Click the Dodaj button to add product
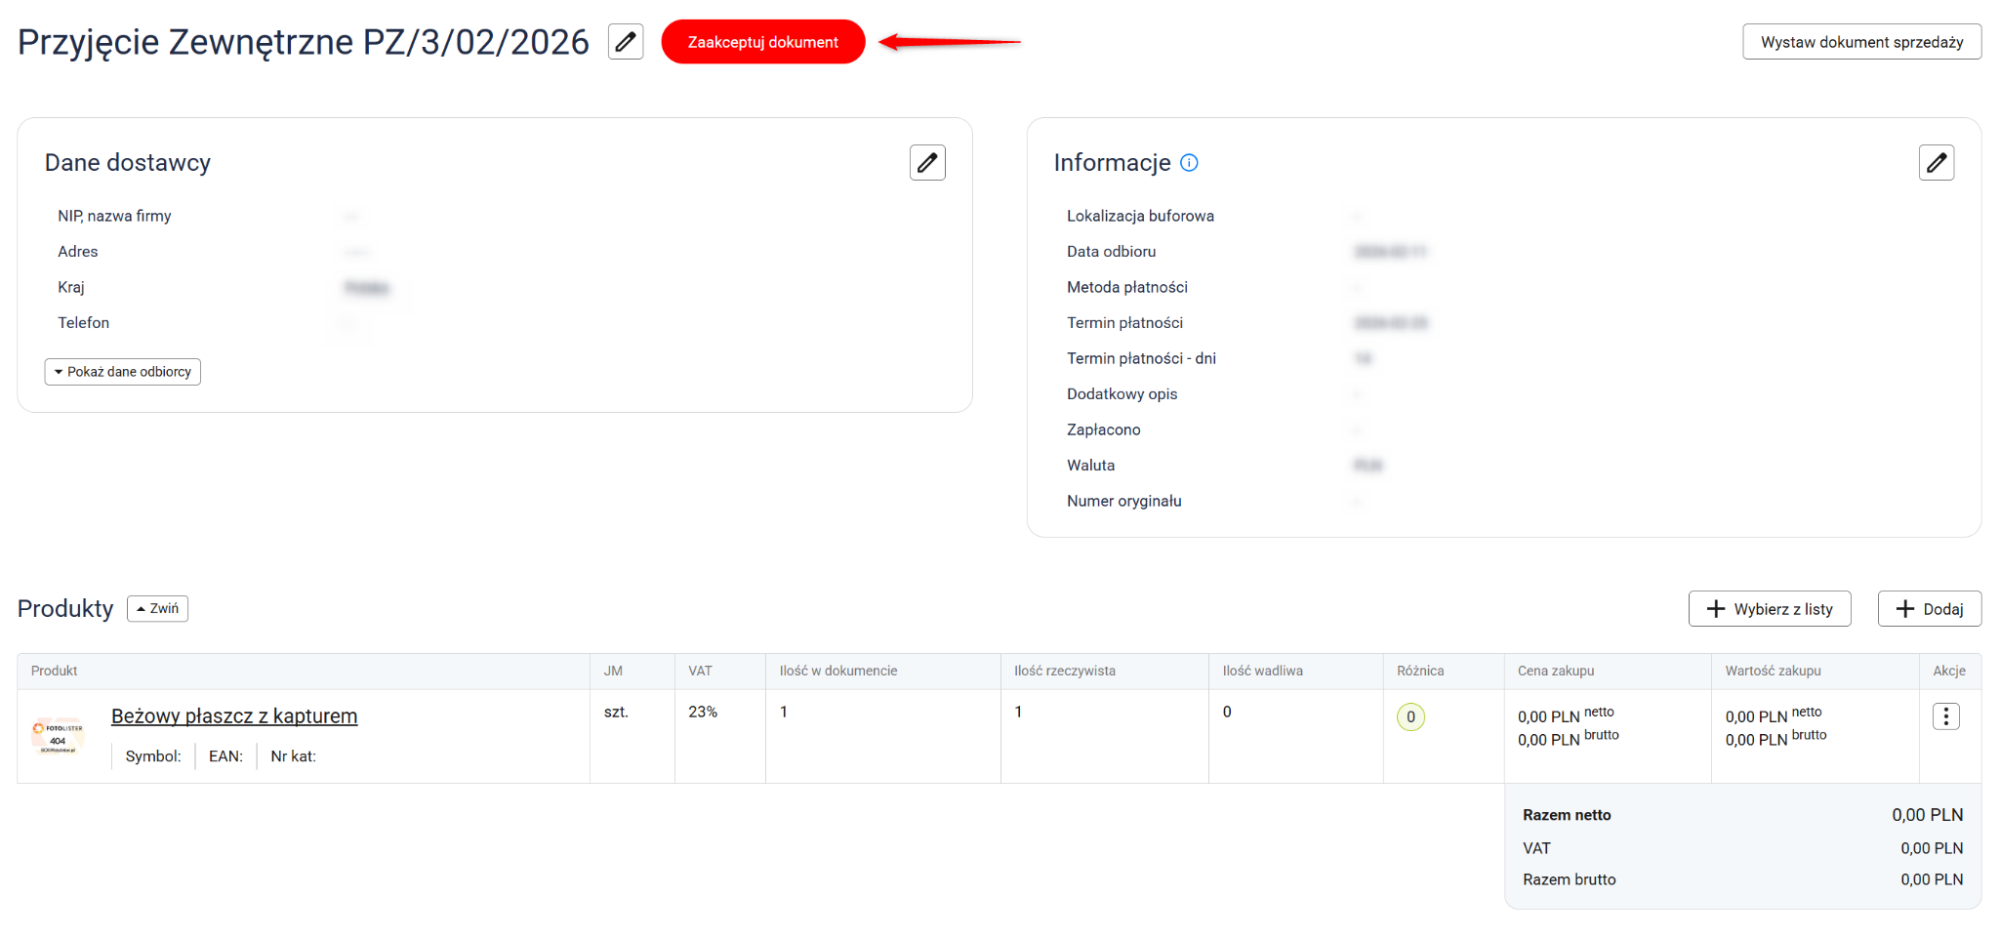This screenshot has height=928, width=1999. (1929, 609)
